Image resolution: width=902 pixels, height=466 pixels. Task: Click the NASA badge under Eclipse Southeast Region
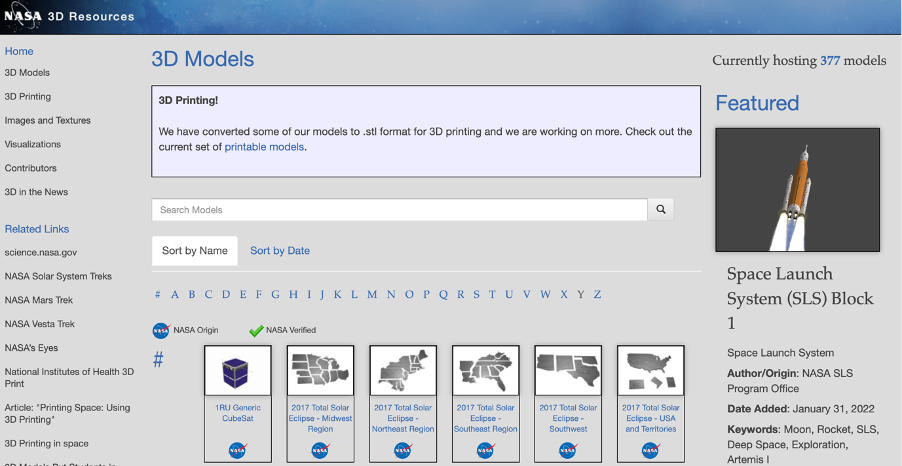click(485, 450)
